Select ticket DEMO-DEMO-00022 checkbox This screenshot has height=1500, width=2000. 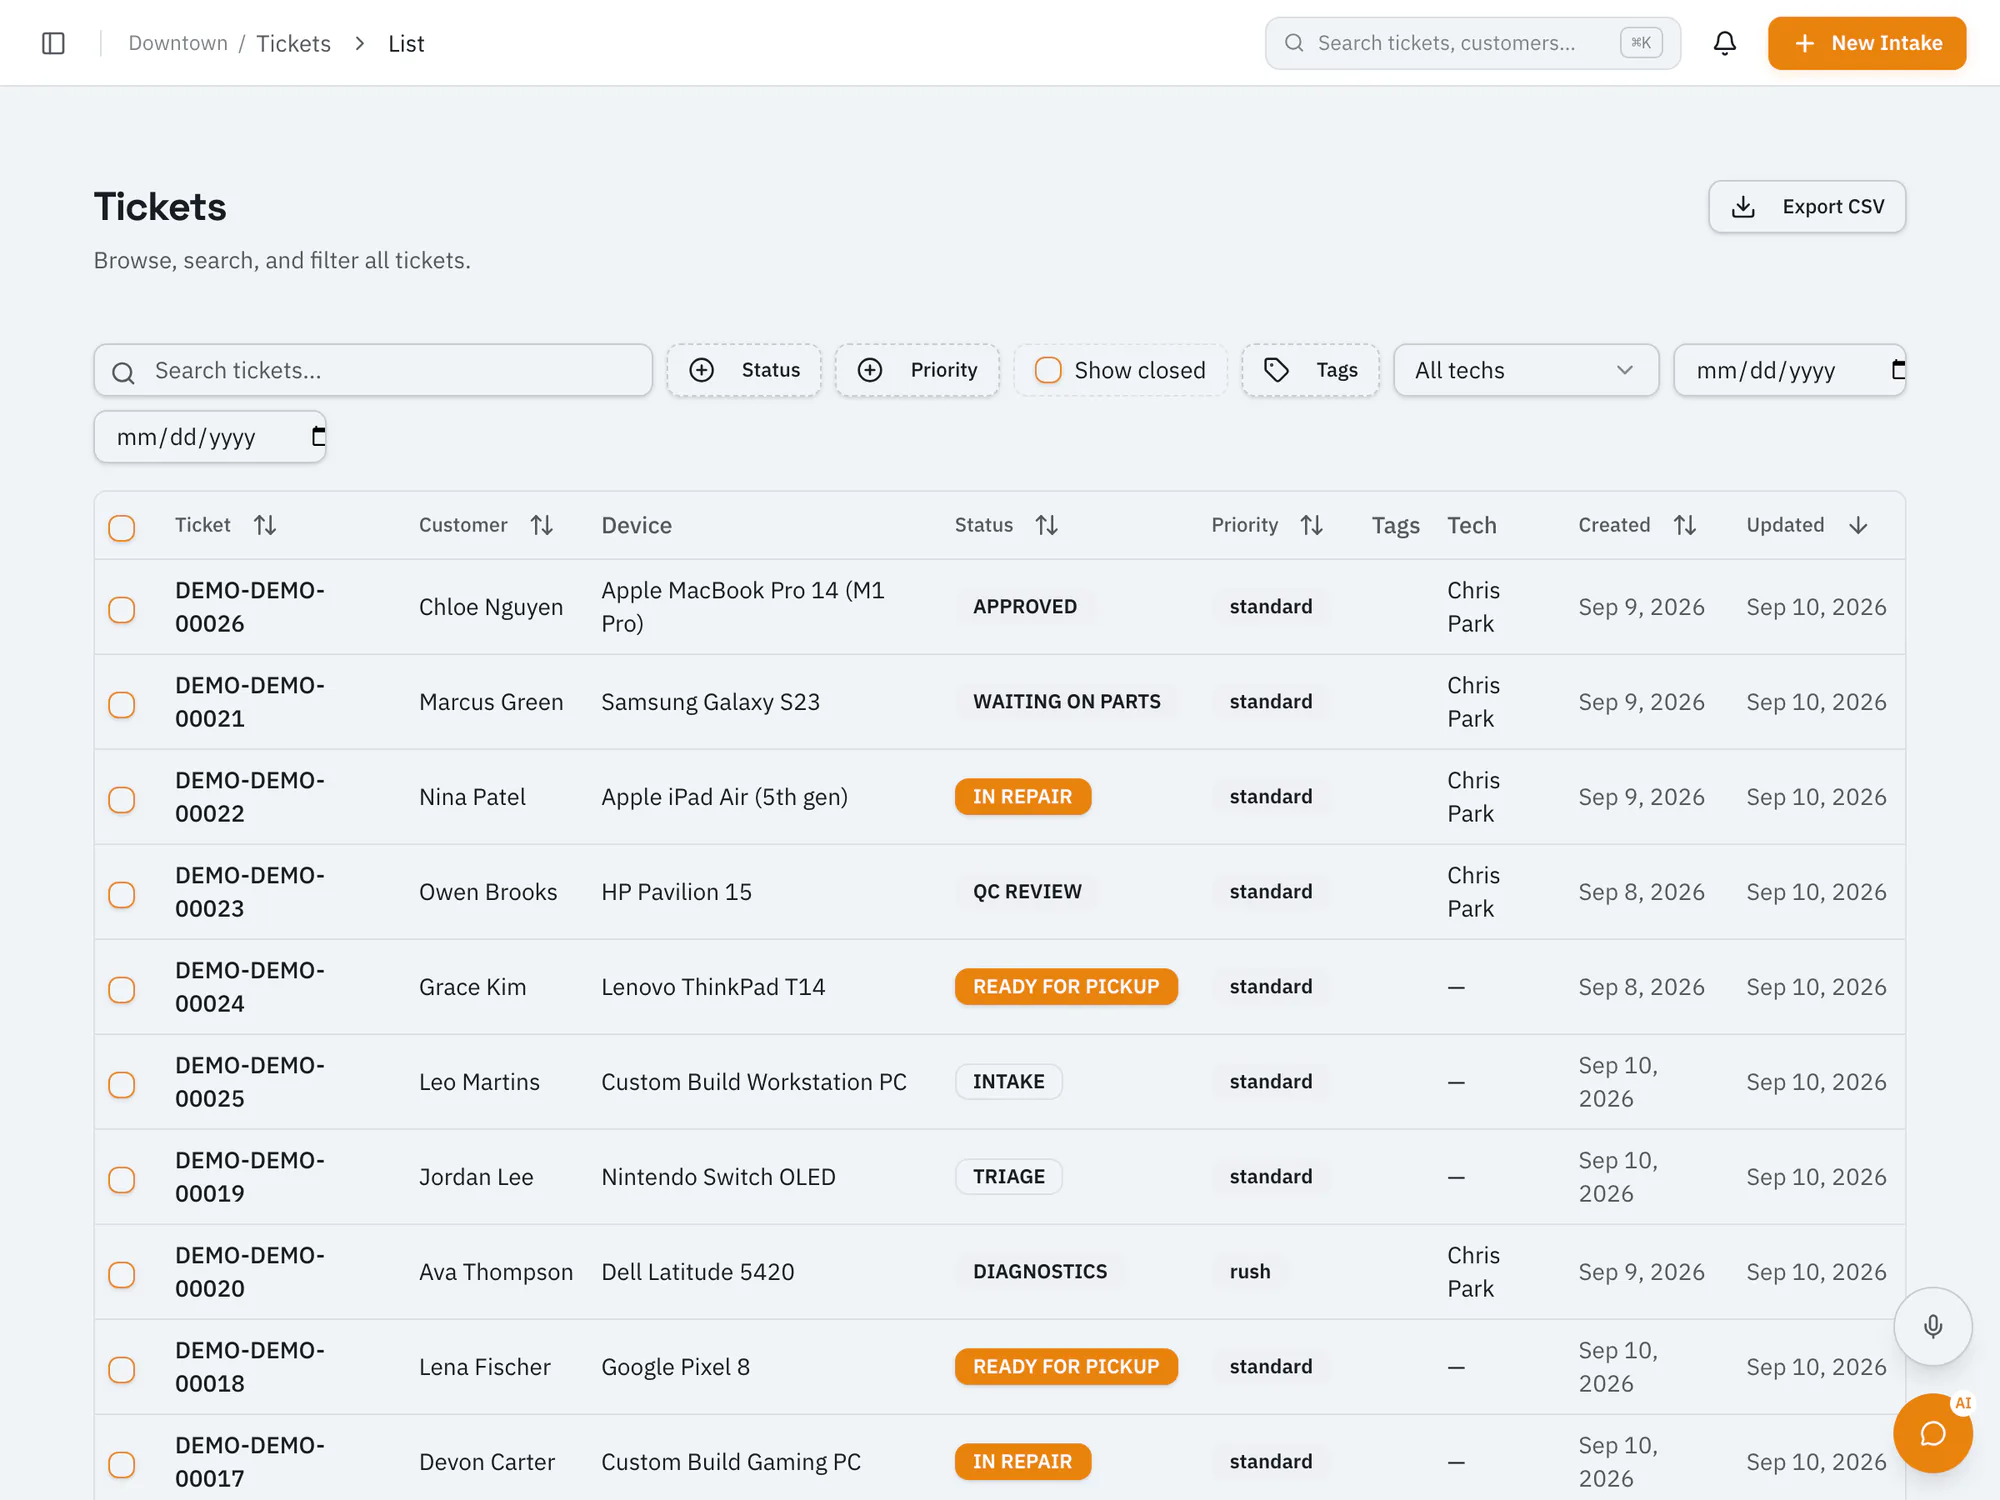122,800
